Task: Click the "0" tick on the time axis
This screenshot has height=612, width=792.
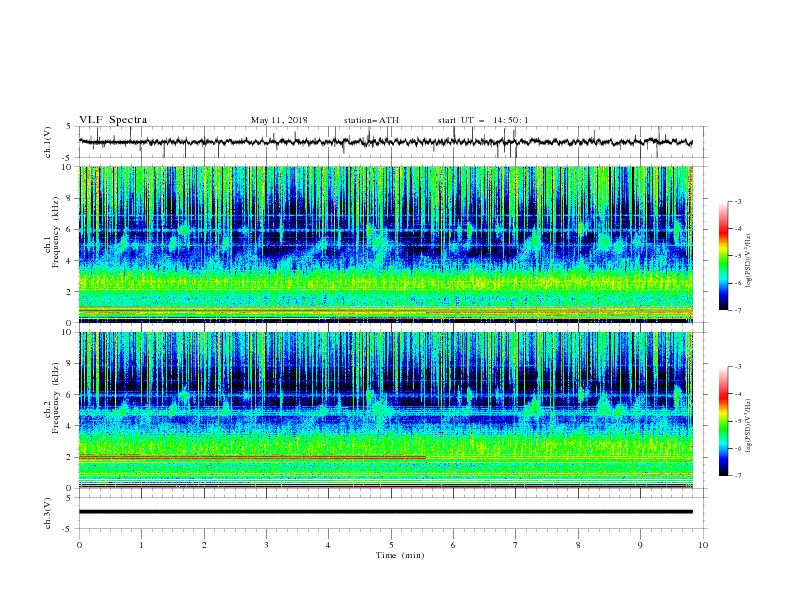Action: [x=79, y=545]
